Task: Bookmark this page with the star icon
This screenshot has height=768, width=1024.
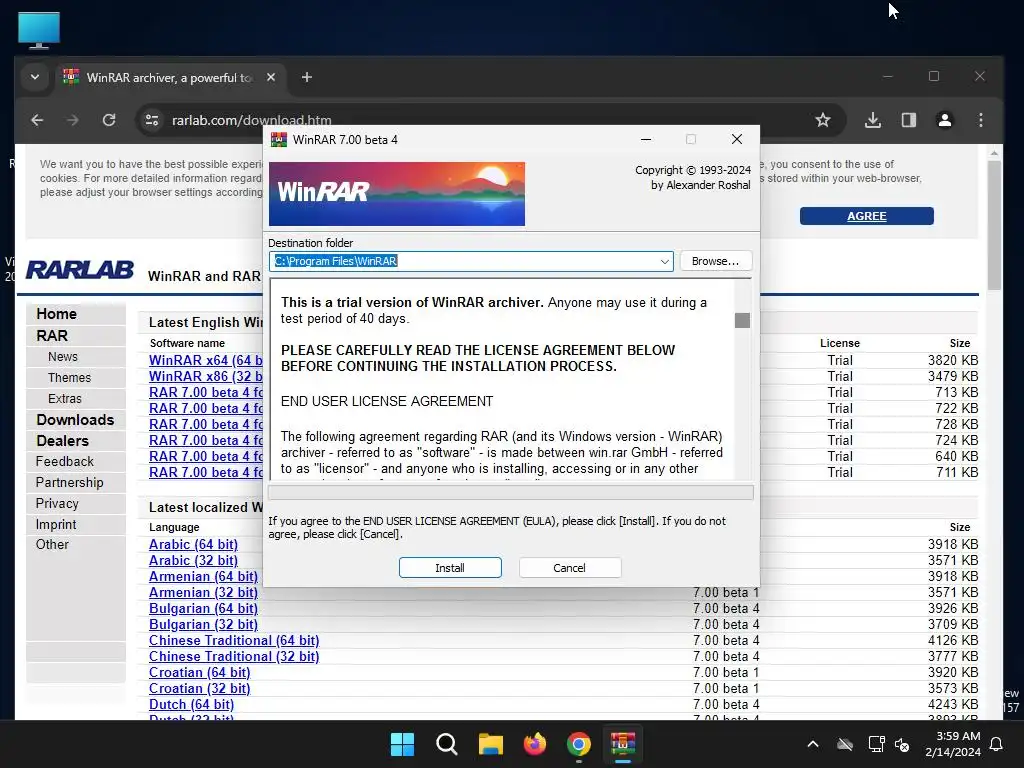Action: click(x=823, y=120)
